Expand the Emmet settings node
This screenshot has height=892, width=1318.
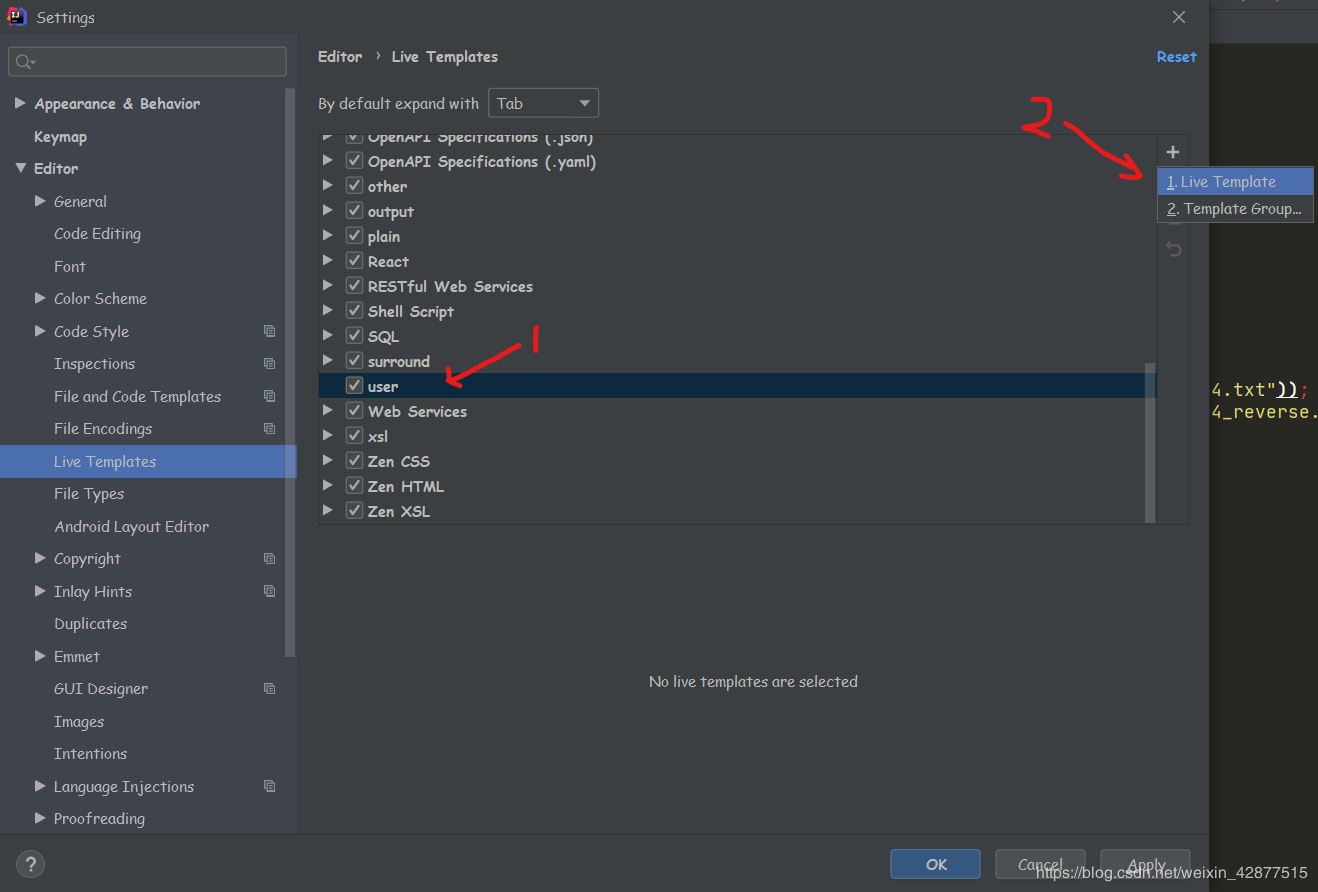(x=40, y=656)
